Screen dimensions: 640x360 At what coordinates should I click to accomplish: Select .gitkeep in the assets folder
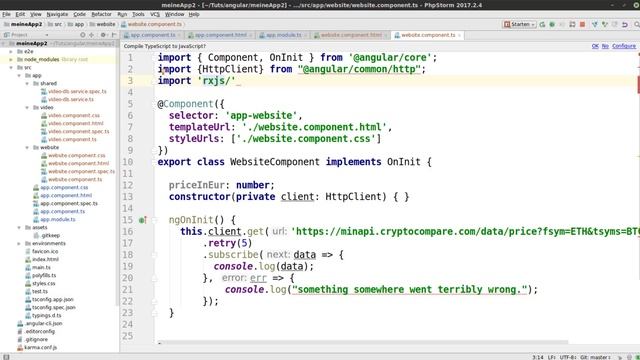(x=50, y=236)
